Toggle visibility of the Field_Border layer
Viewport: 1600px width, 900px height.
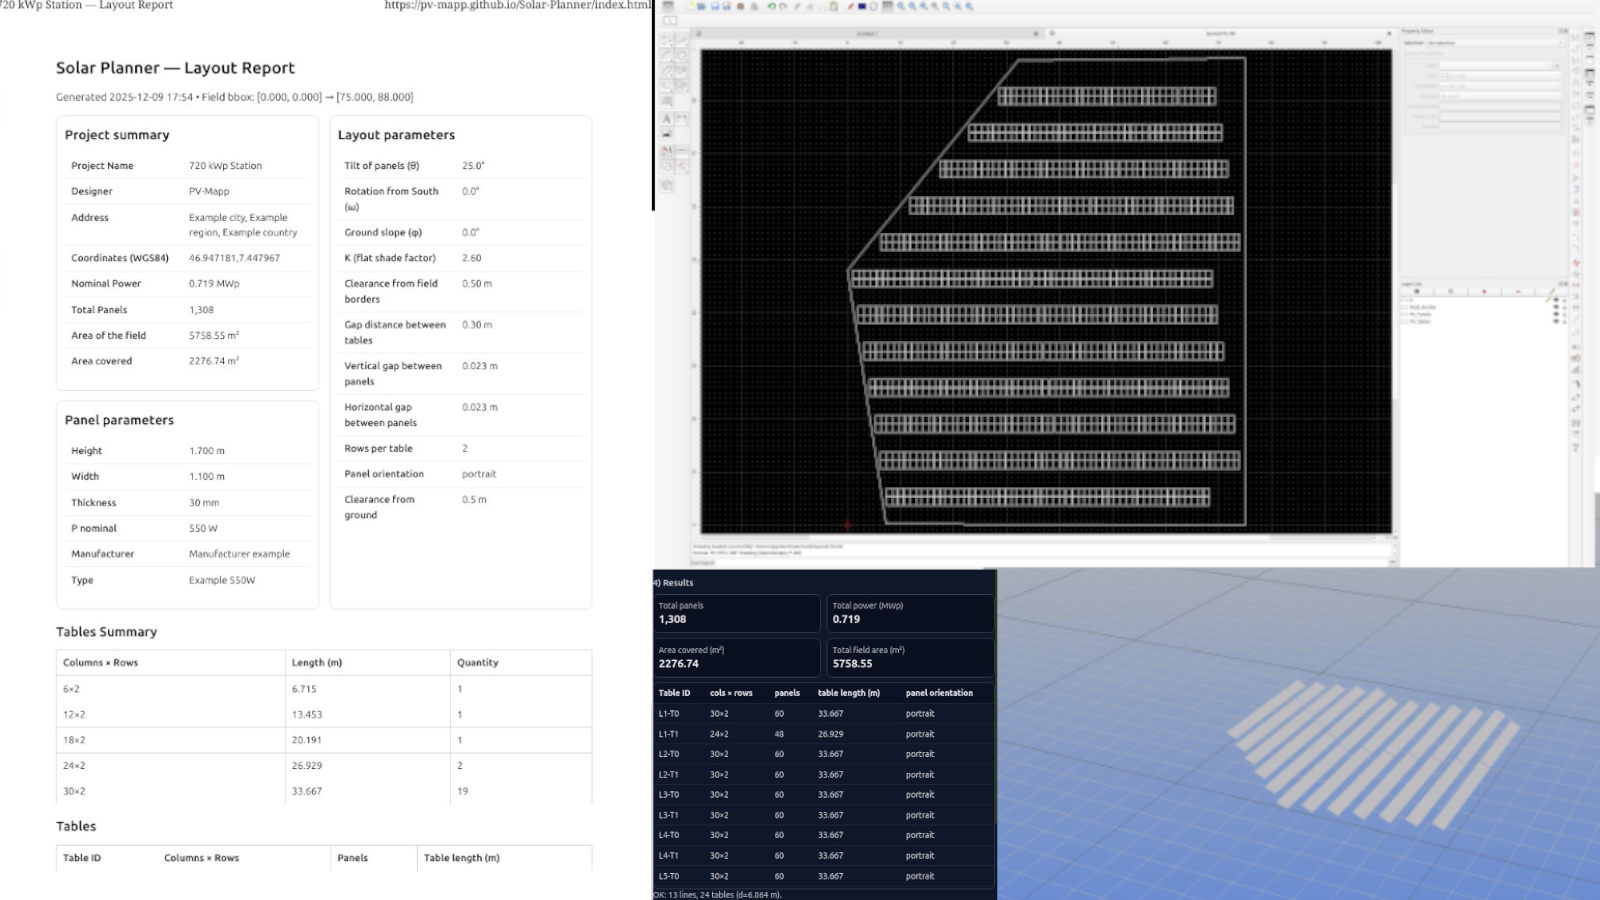pos(1556,307)
